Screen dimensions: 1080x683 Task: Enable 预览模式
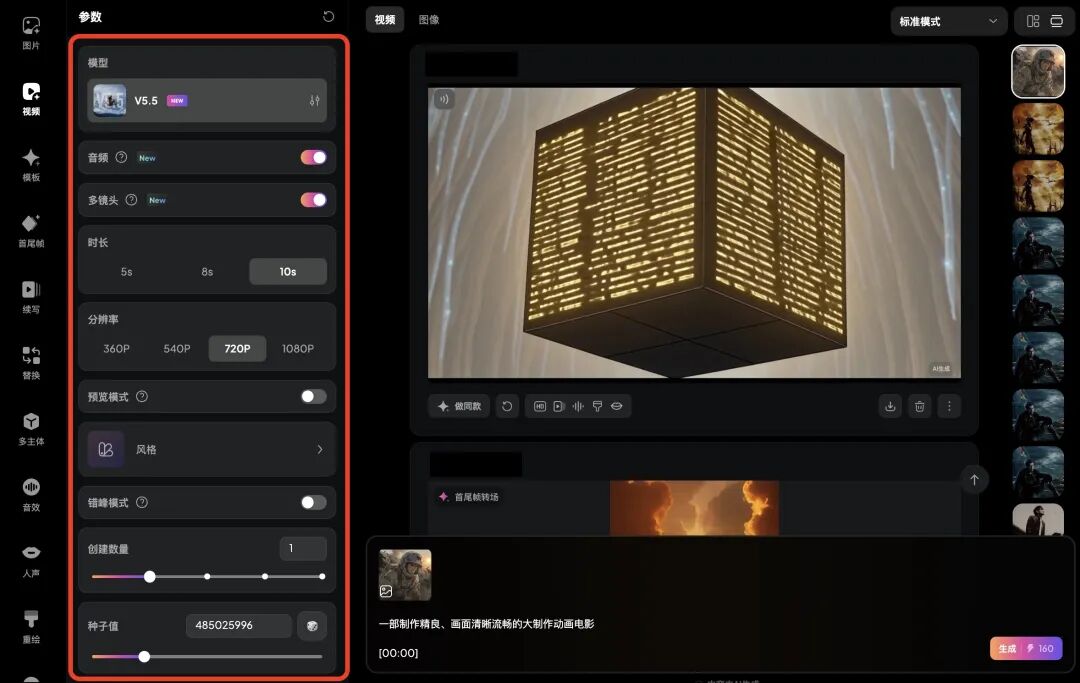coord(313,396)
